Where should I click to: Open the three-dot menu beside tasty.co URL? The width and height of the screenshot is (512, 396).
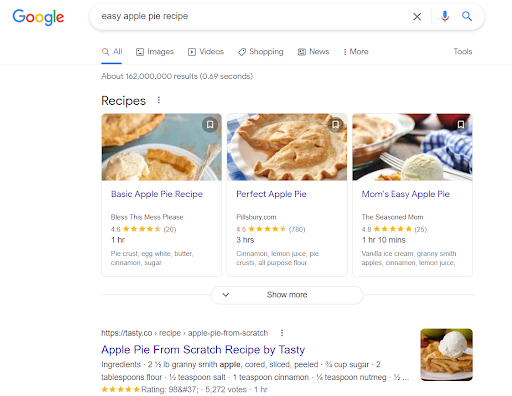tap(282, 333)
